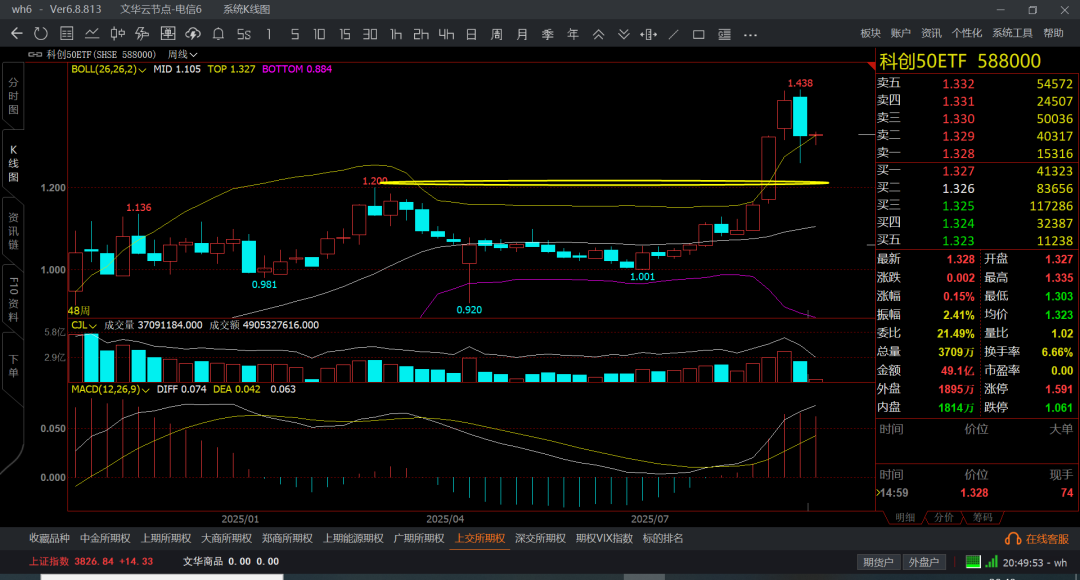The height and width of the screenshot is (580, 1080).
Task: Select the 15 minute period
Action: pos(344,34)
